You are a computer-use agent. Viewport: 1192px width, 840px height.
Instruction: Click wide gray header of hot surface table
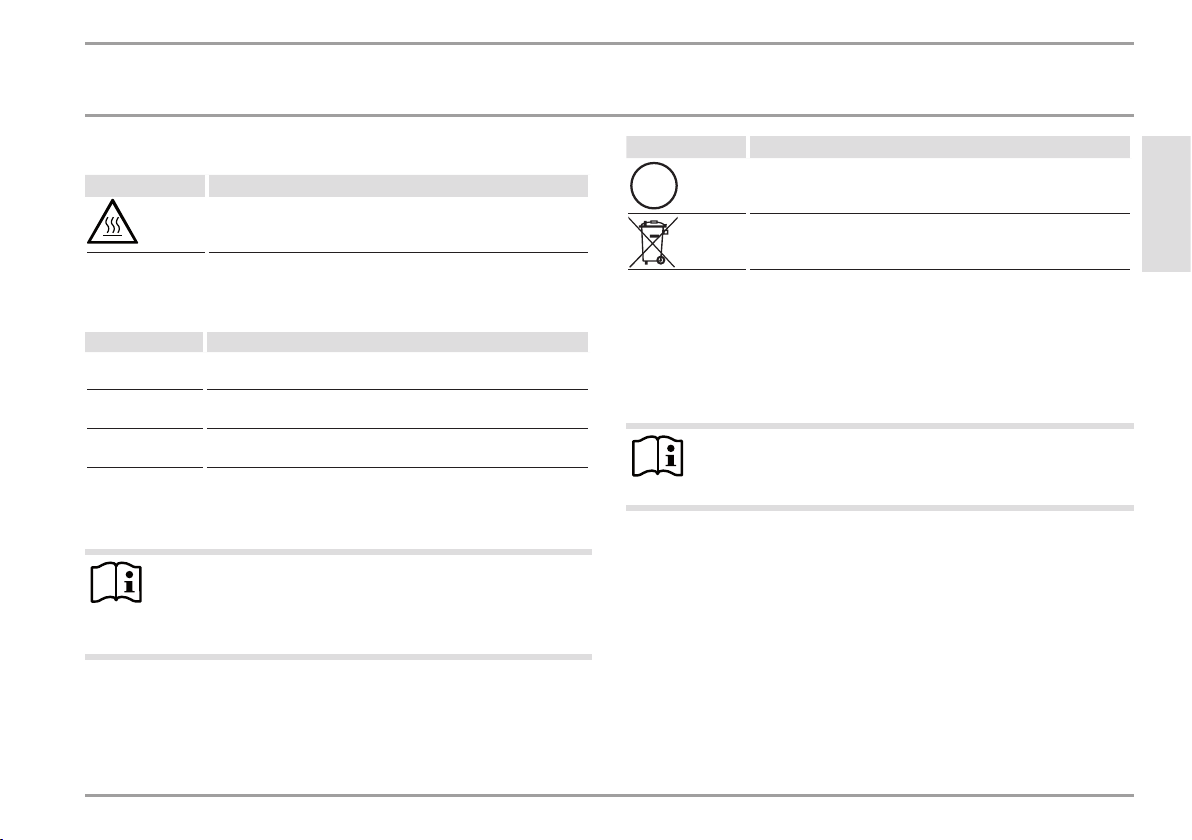[x=398, y=186]
